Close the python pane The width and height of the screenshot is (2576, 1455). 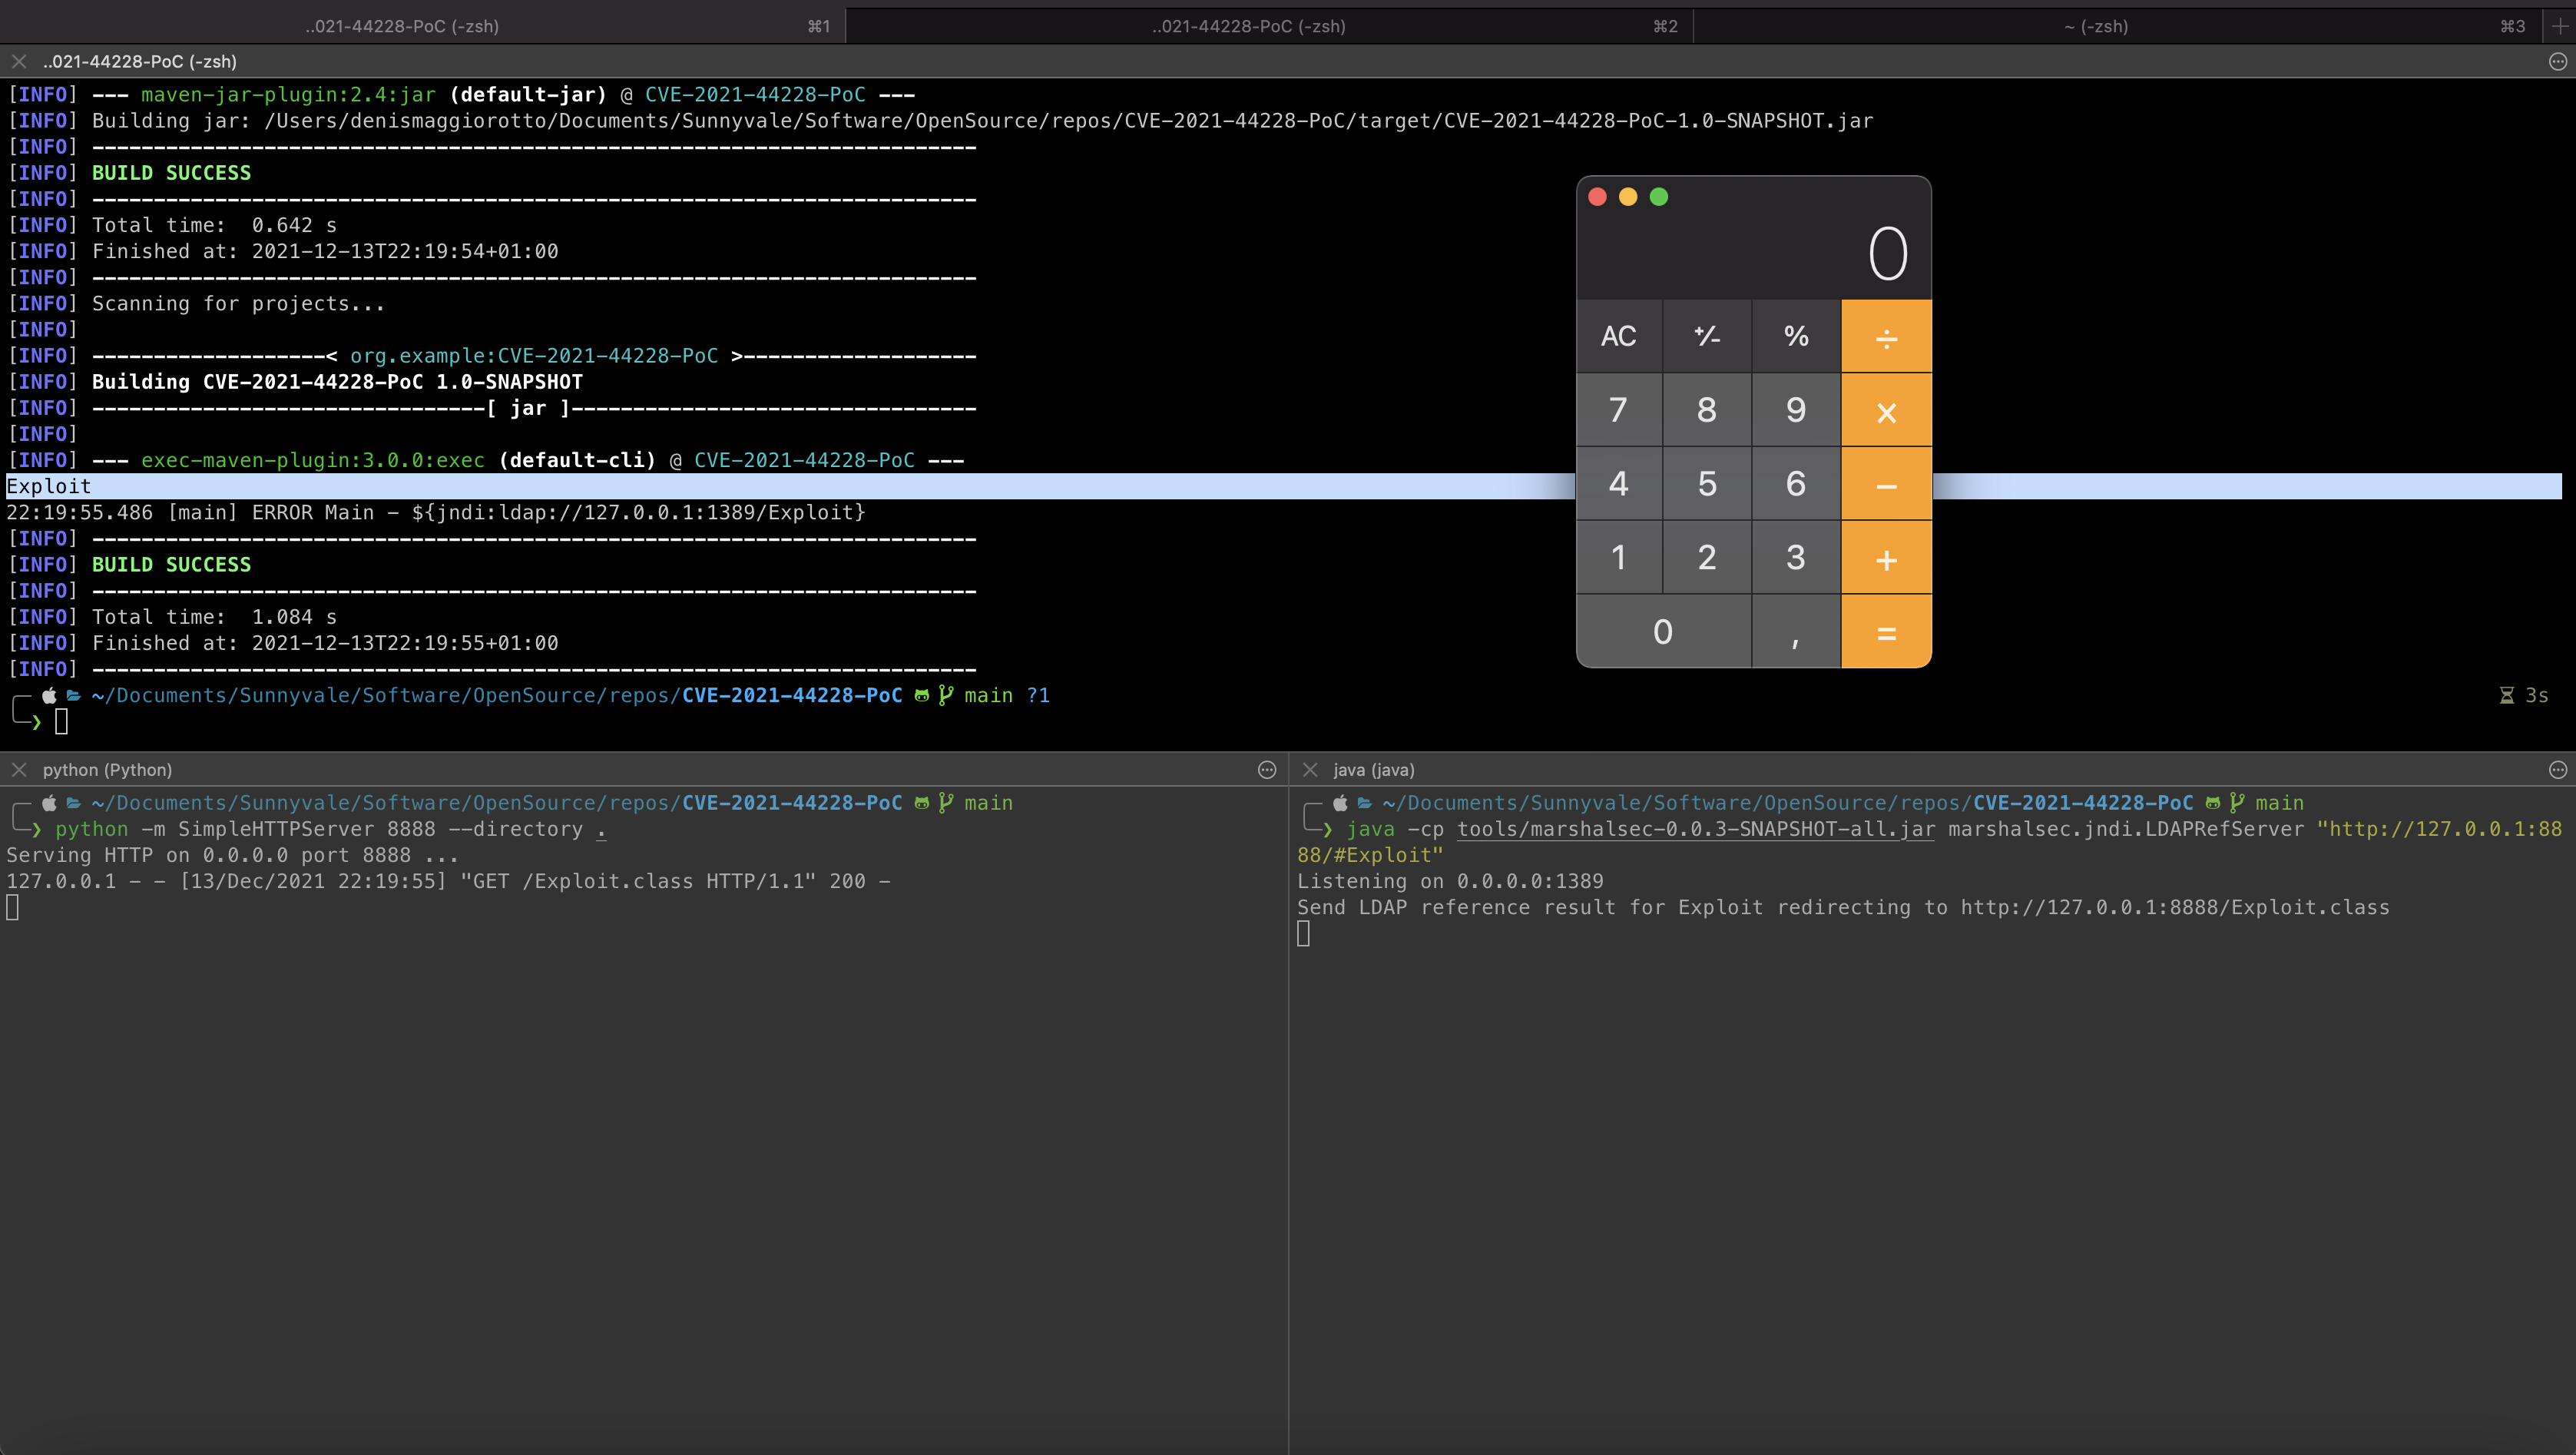19,769
